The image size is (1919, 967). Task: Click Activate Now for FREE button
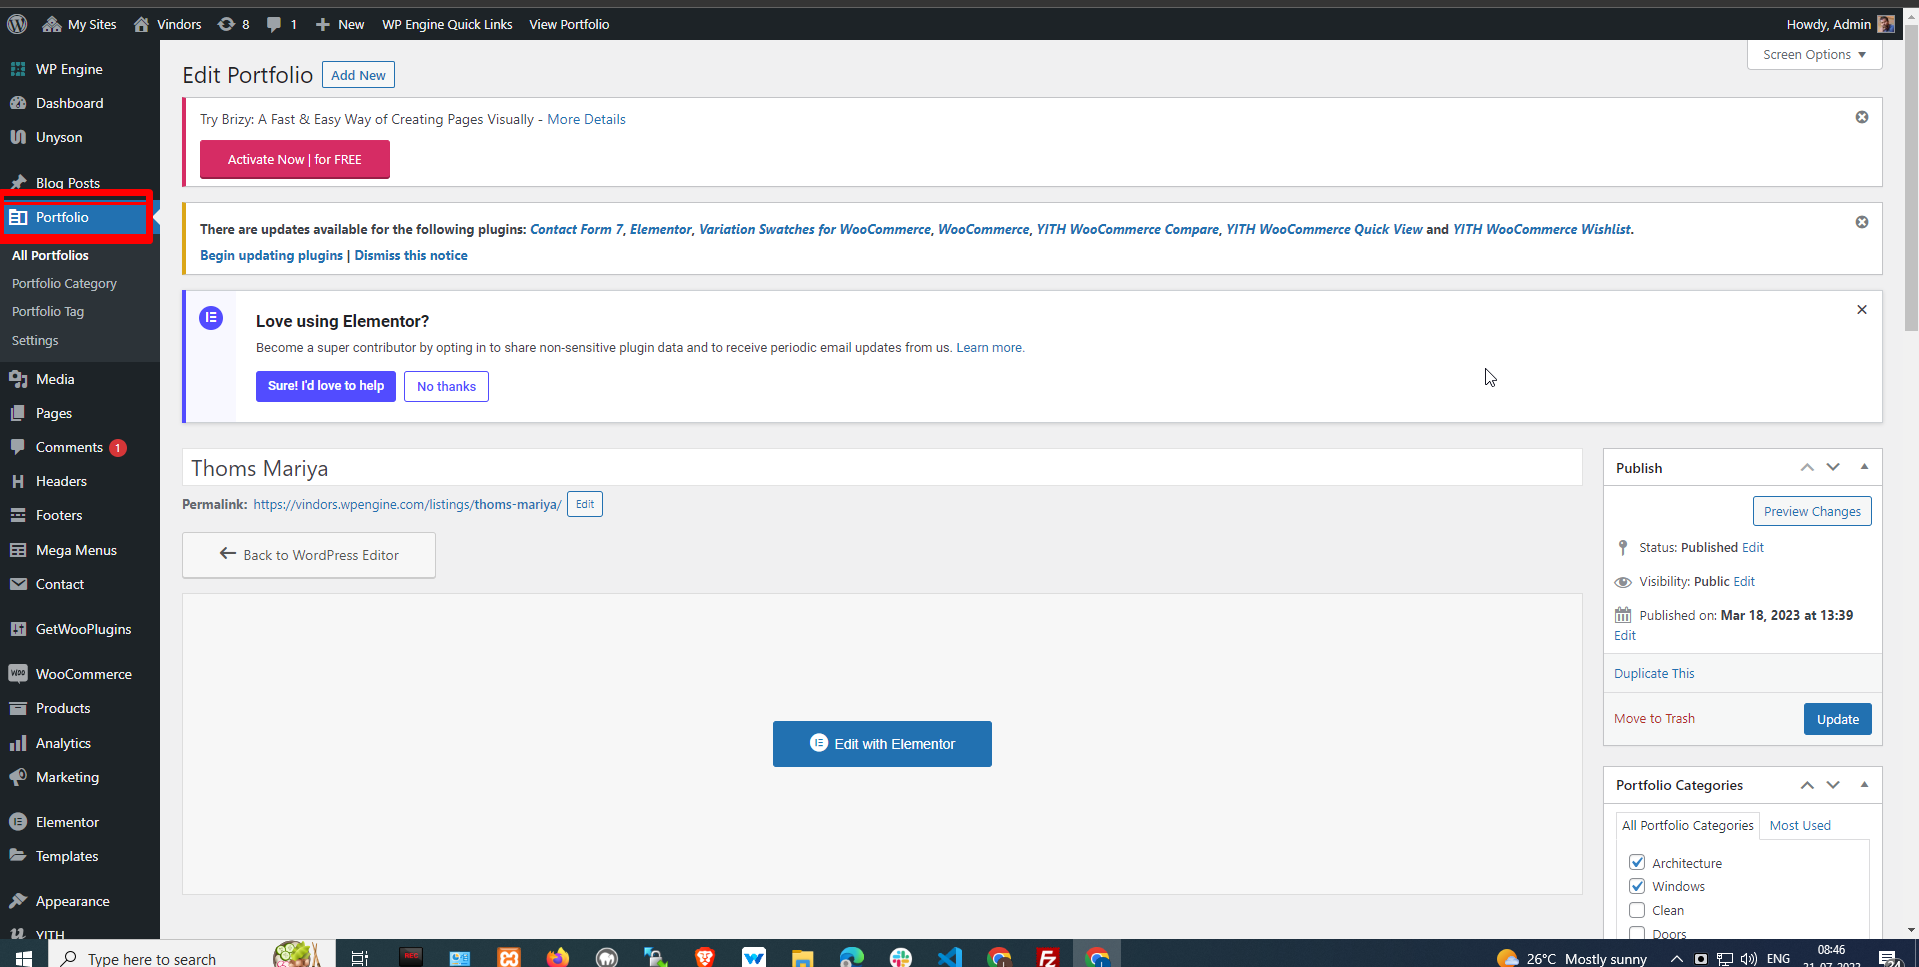tap(295, 160)
